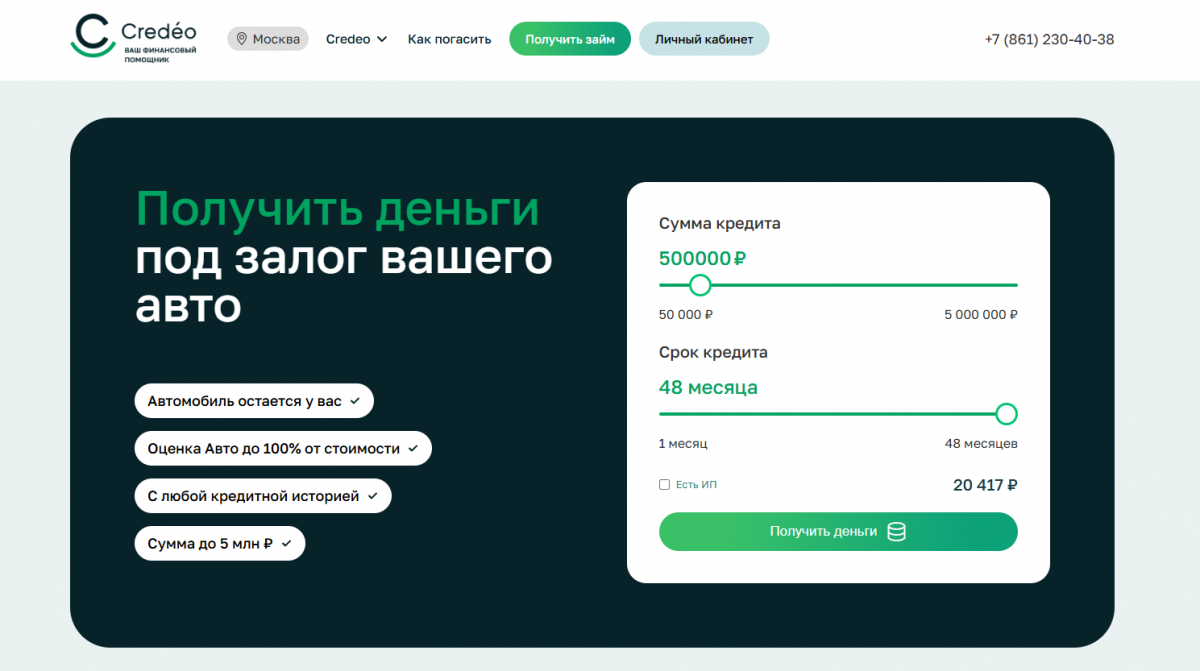This screenshot has height=671, width=1200.
Task: Open the Москва city selector
Action: click(x=268, y=40)
